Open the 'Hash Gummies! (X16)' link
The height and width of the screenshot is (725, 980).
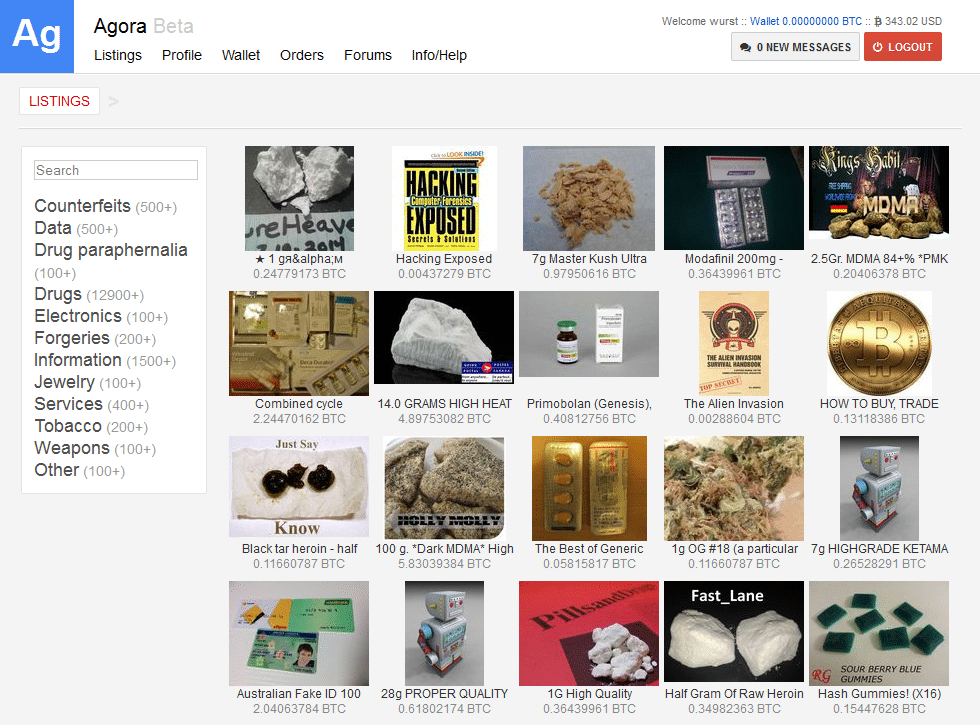pos(879,694)
